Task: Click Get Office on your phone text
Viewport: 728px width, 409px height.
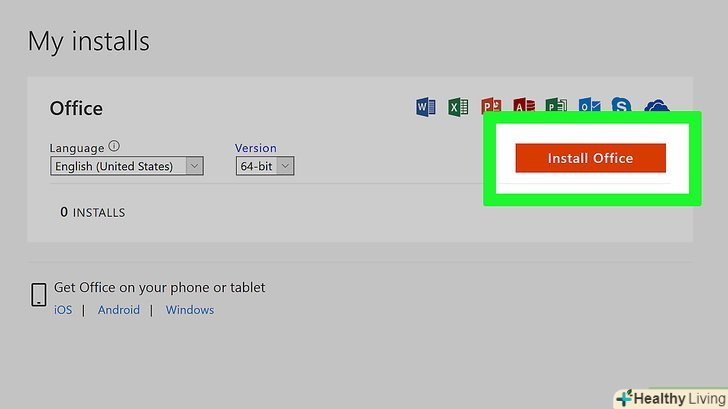Action: pos(160,287)
